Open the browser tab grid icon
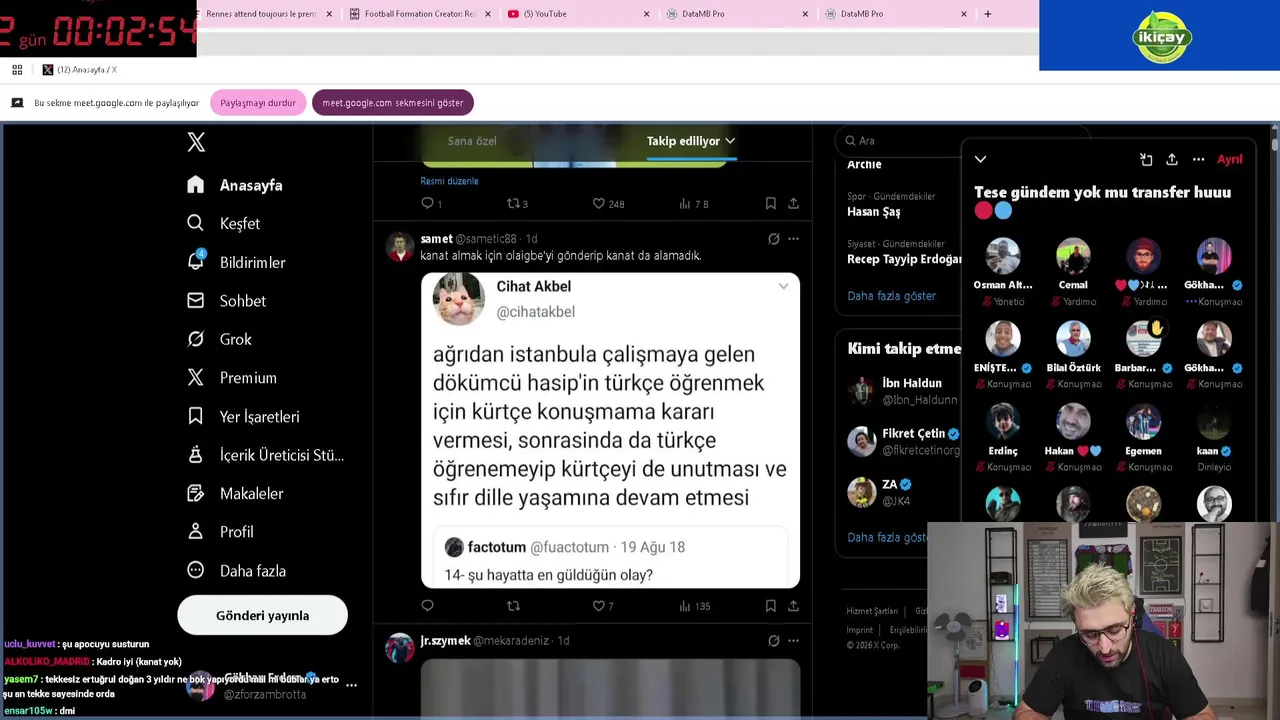 17,70
